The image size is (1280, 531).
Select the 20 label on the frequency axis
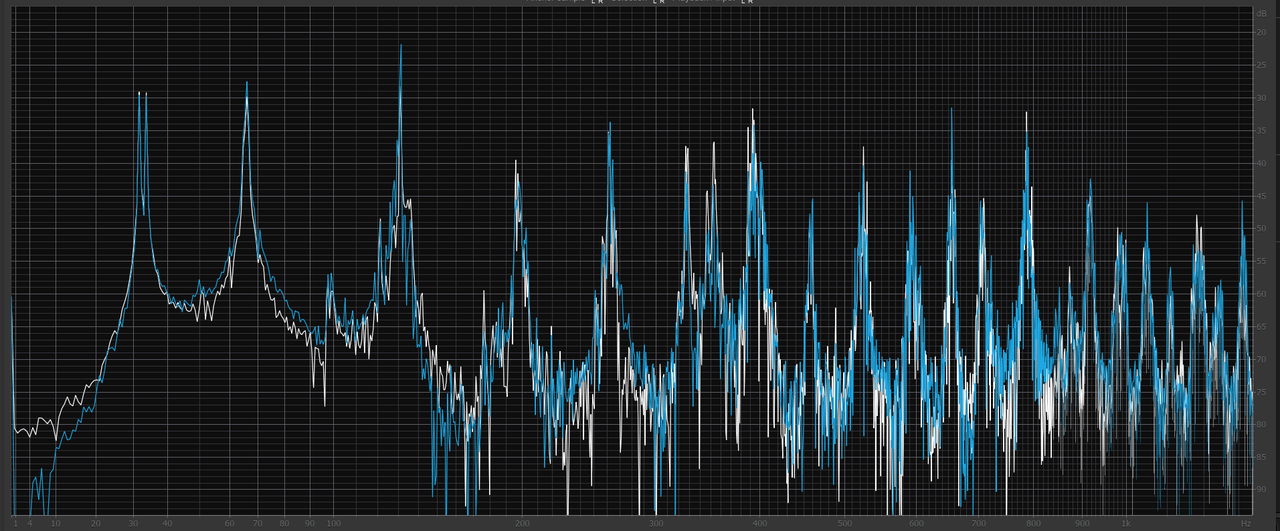click(x=95, y=523)
